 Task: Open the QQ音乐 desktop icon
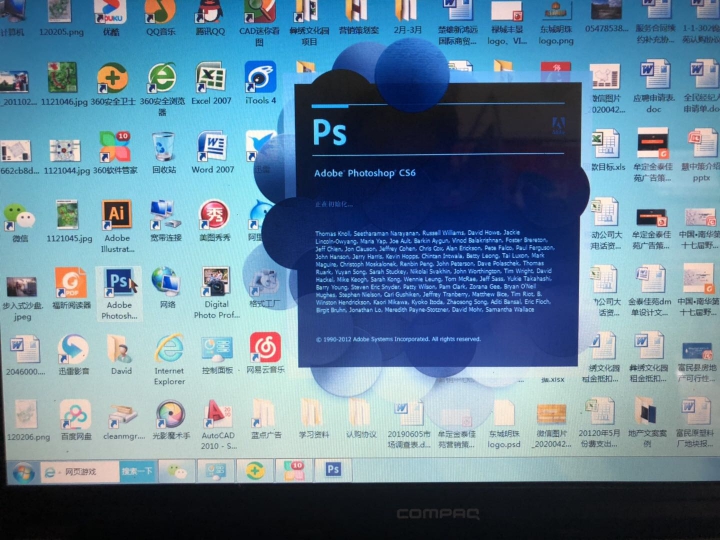coord(160,16)
